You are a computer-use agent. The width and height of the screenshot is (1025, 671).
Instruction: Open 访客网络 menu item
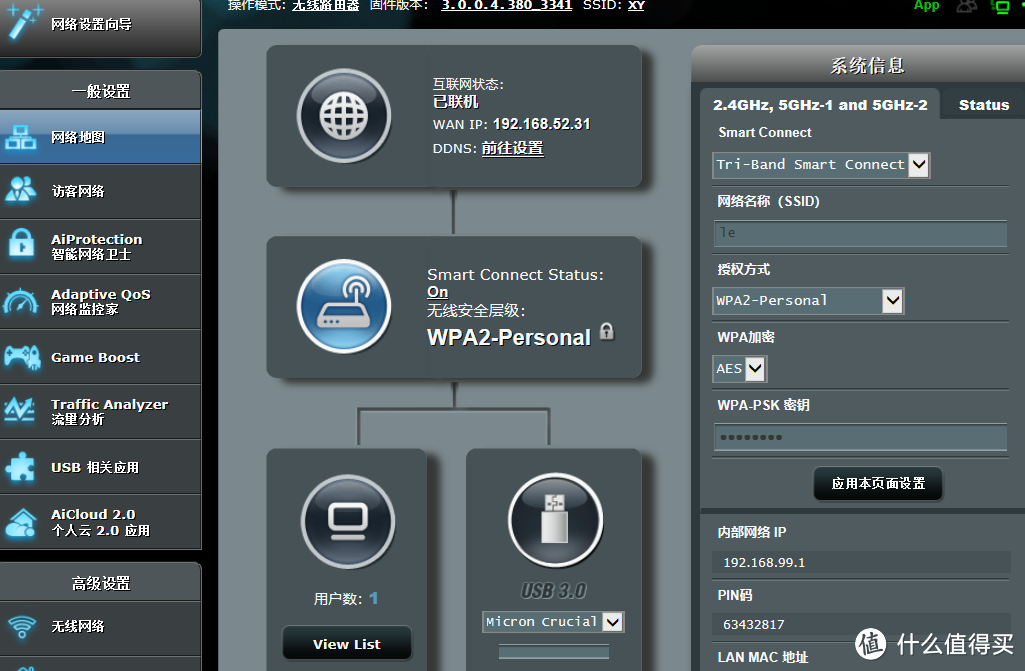[x=101, y=191]
